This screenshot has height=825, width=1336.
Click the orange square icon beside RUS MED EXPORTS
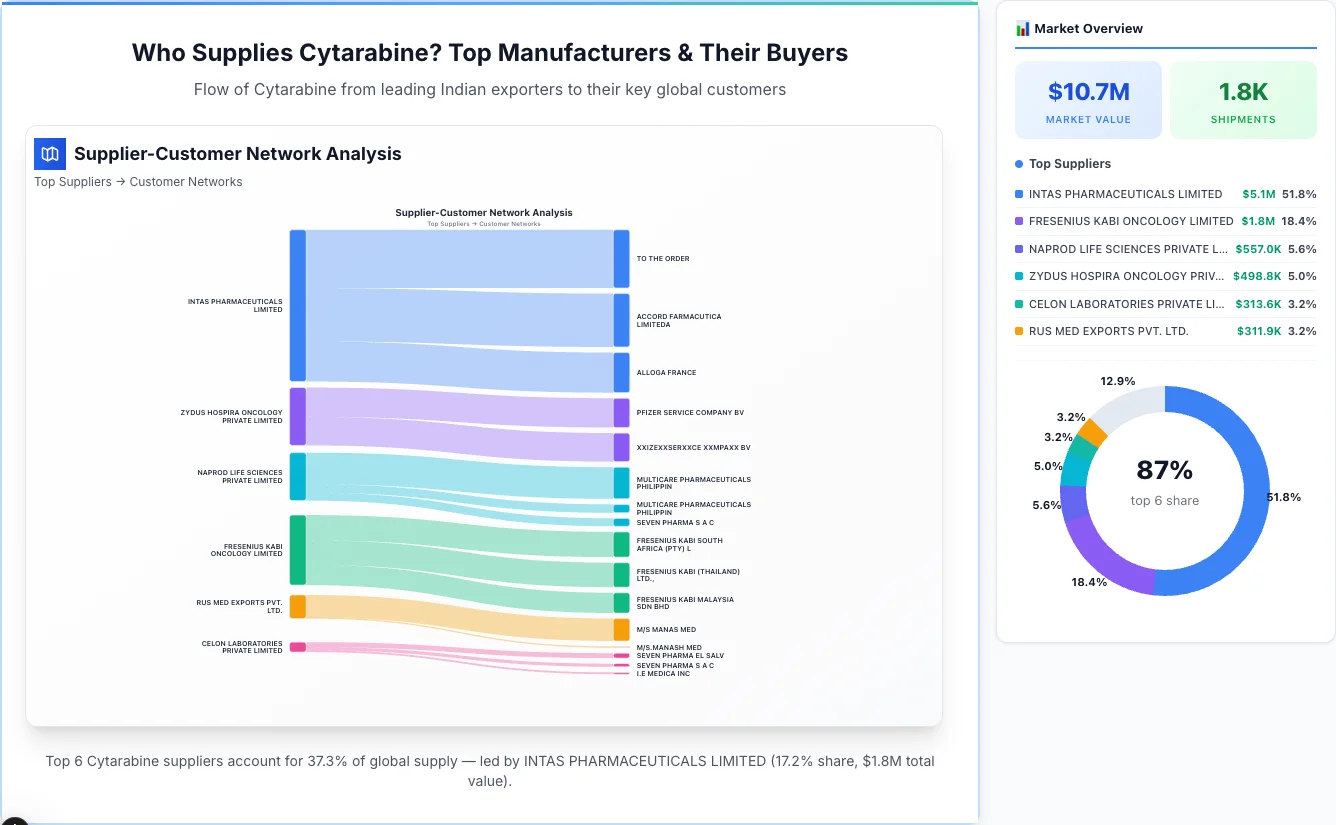(x=1019, y=331)
